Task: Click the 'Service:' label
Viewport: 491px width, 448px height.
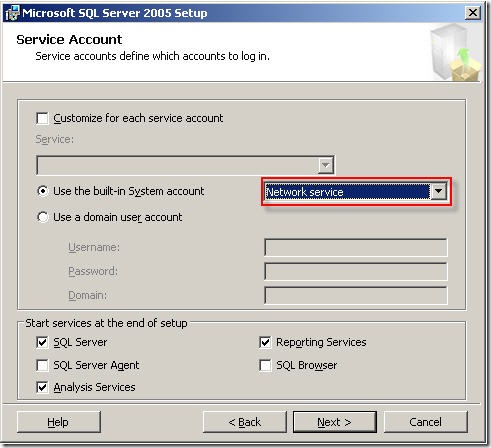Action: pyautogui.click(x=54, y=139)
